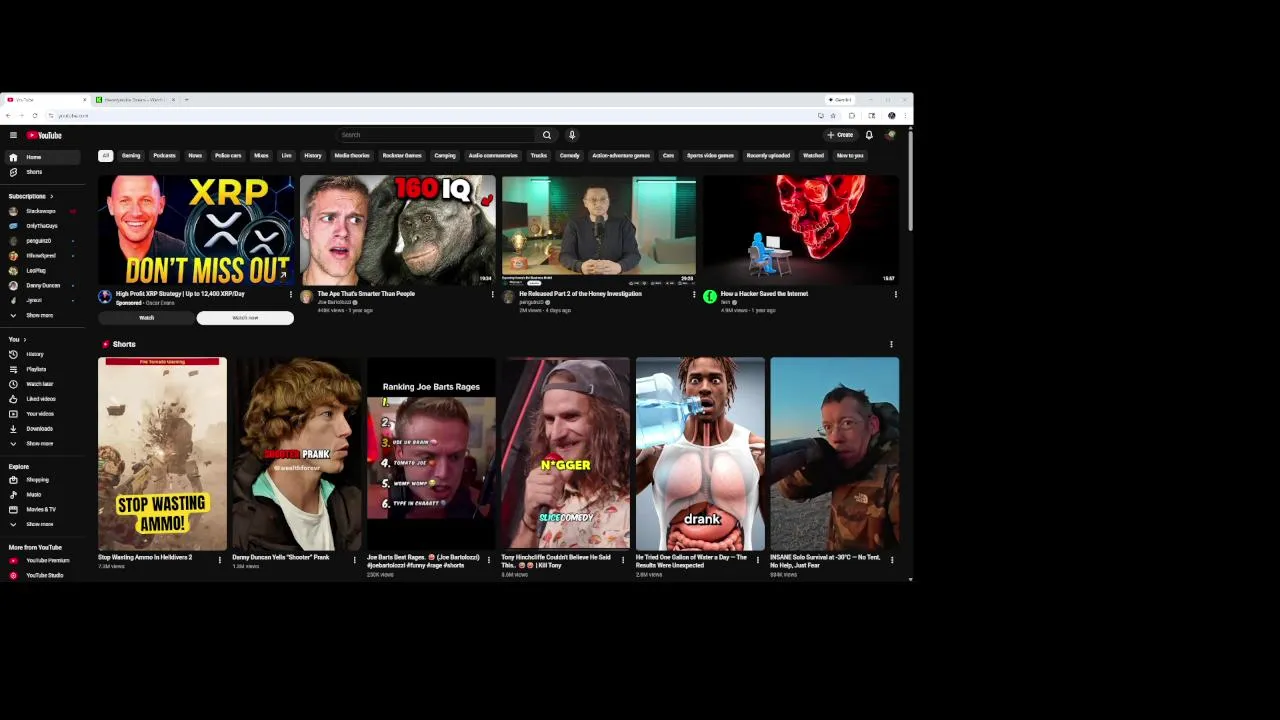Click the Create button
This screenshot has width=1280, height=720.
[840, 135]
